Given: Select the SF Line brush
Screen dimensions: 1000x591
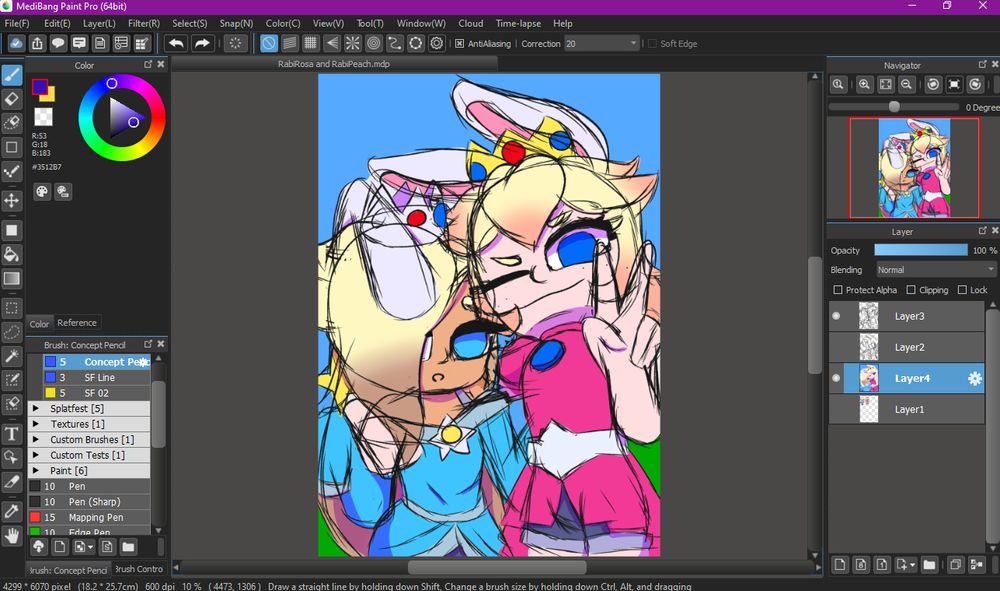Looking at the screenshot, I should [97, 377].
